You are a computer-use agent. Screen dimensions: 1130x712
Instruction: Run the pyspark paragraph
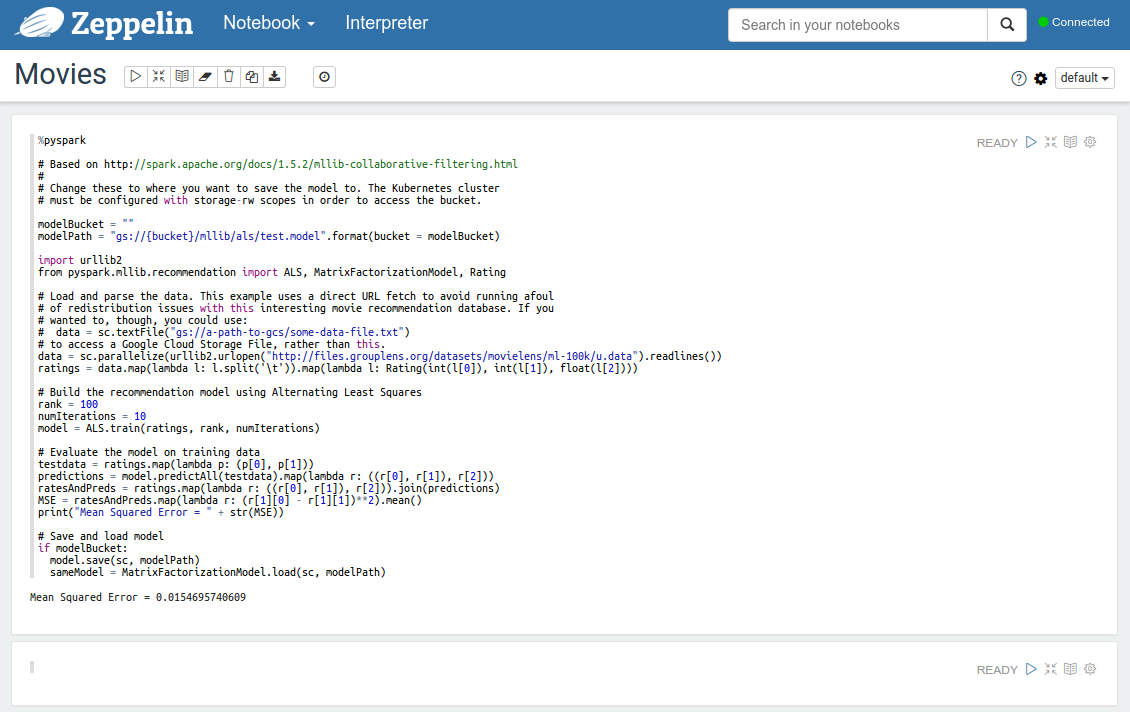click(x=1031, y=142)
